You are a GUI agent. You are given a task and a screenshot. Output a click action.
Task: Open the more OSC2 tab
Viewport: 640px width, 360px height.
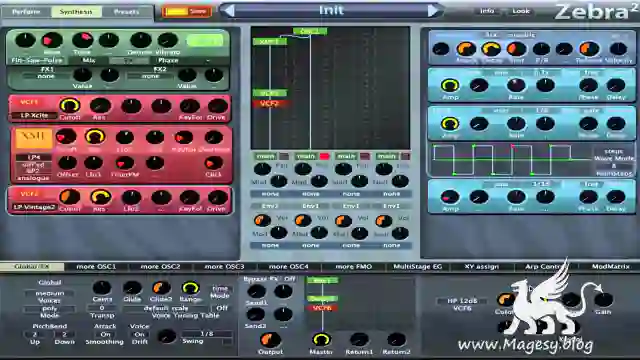pyautogui.click(x=160, y=267)
